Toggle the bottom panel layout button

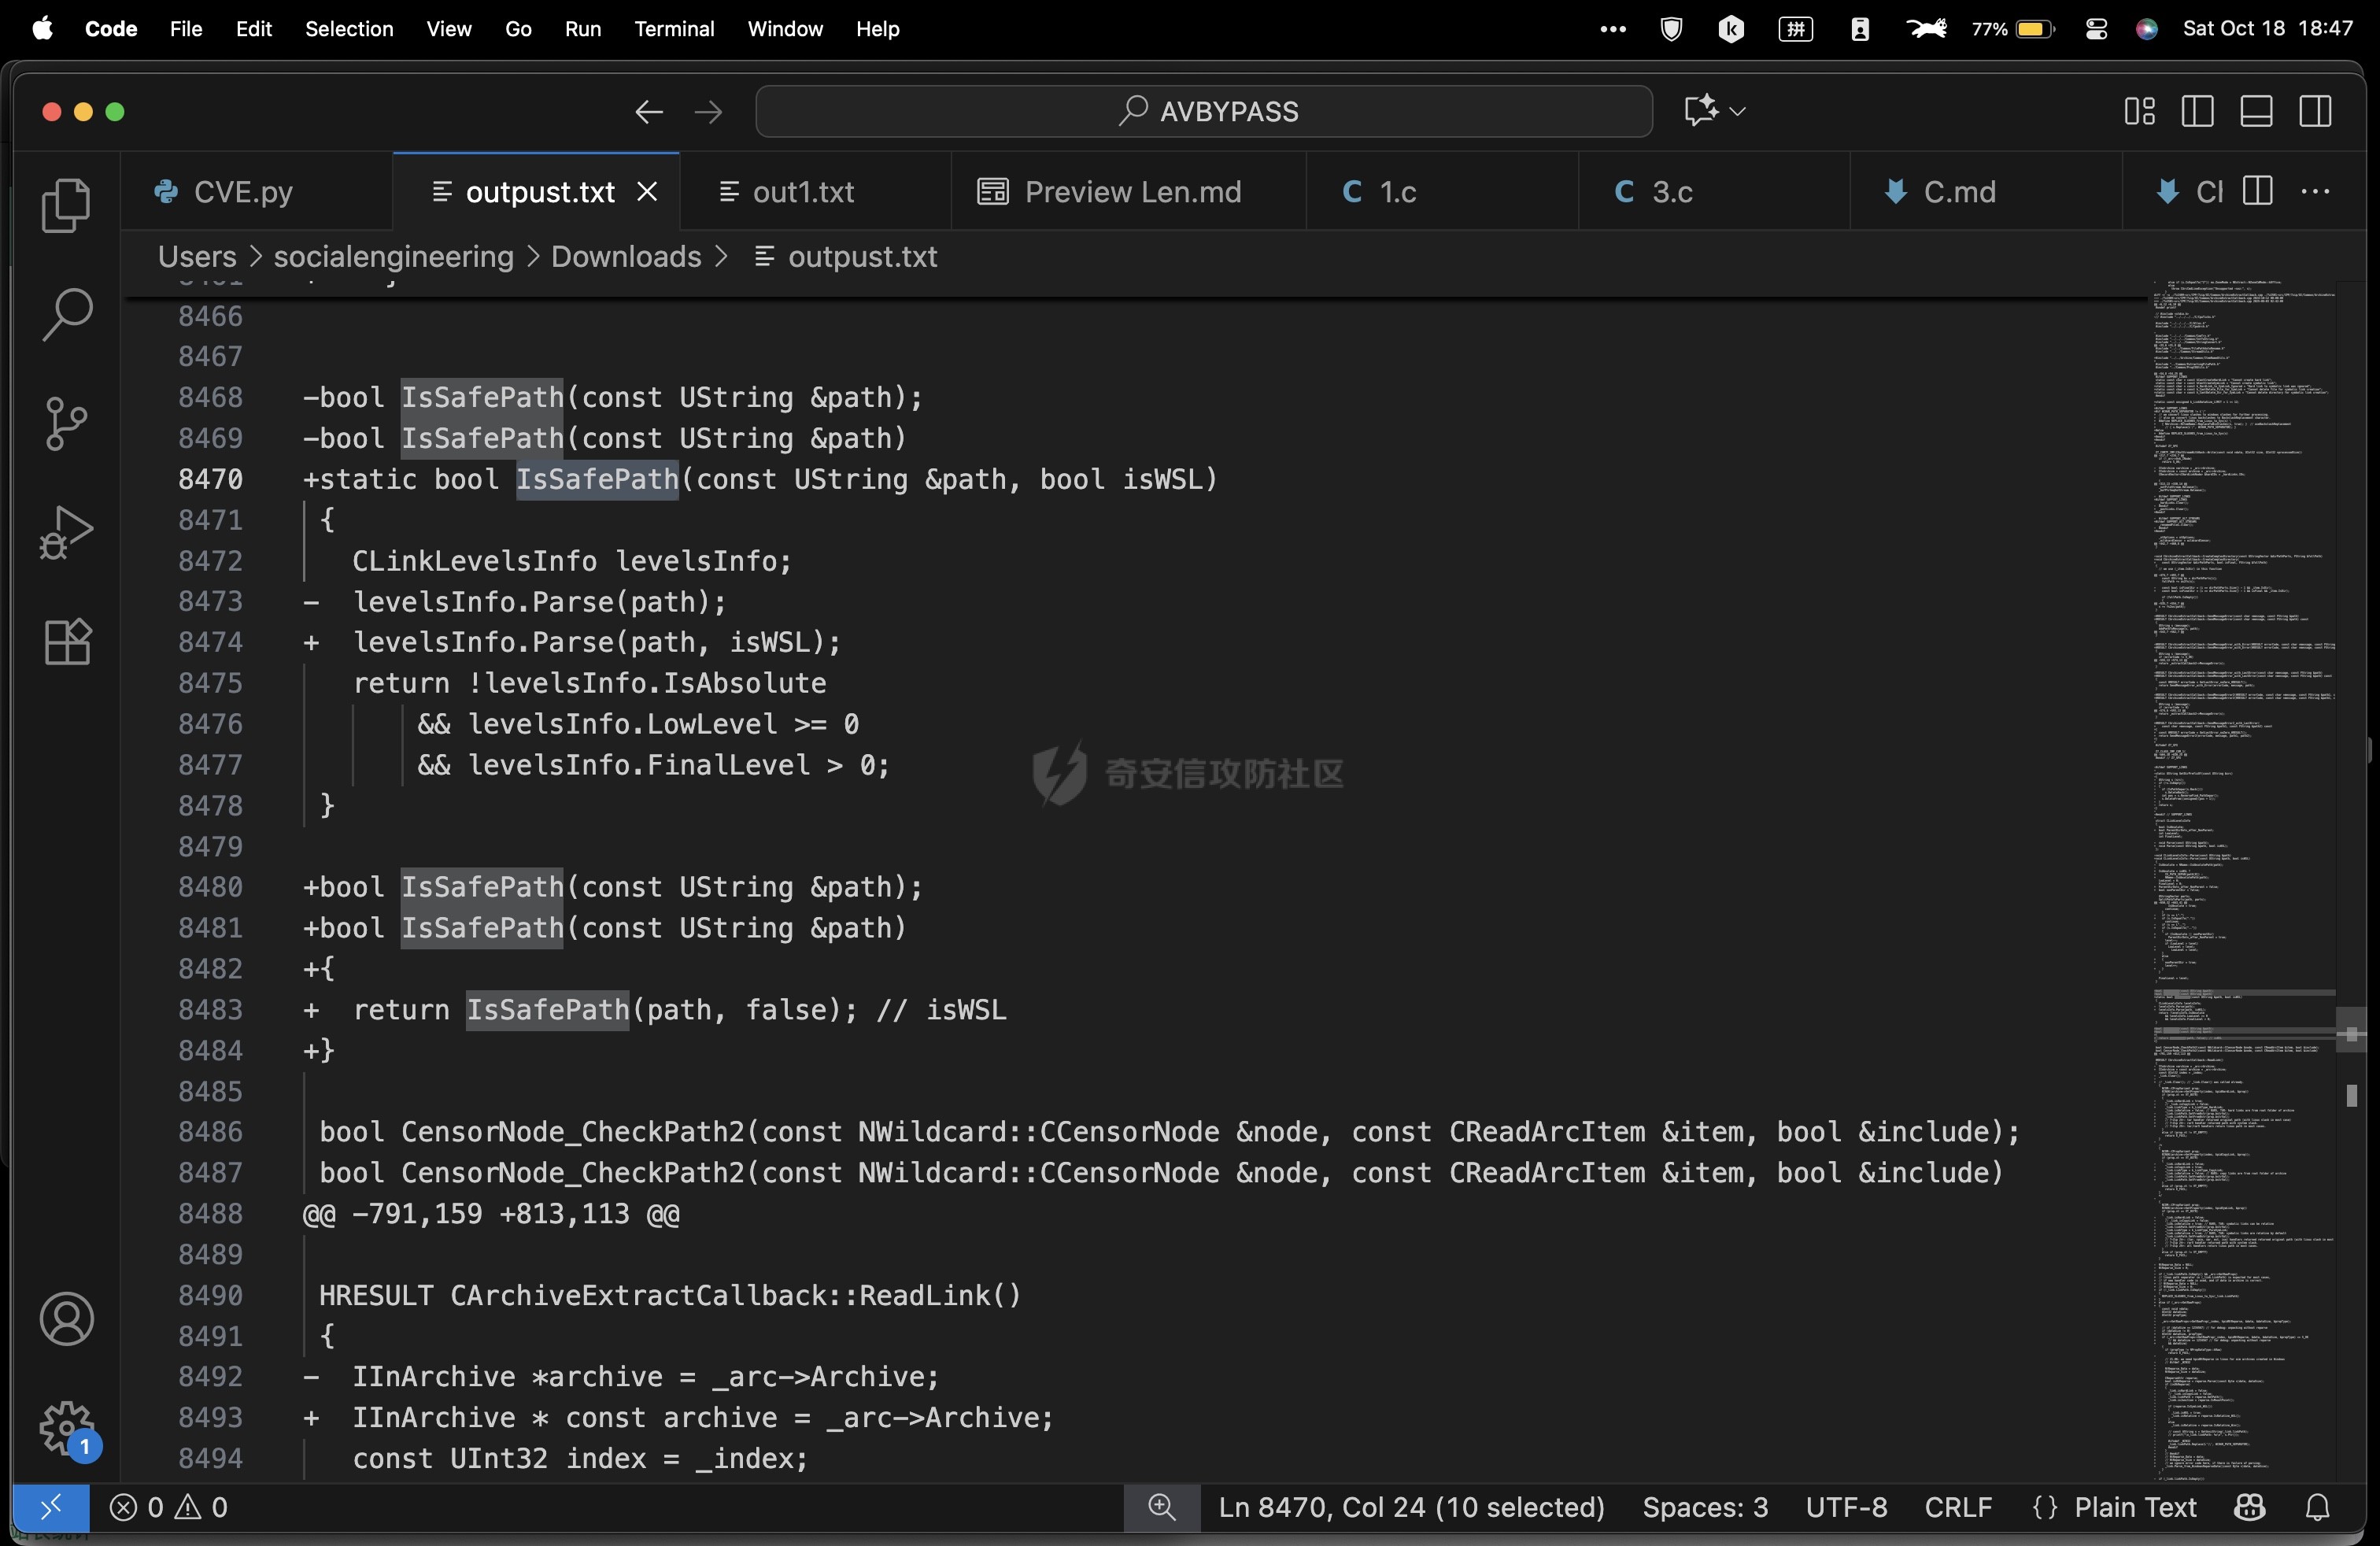(2256, 111)
